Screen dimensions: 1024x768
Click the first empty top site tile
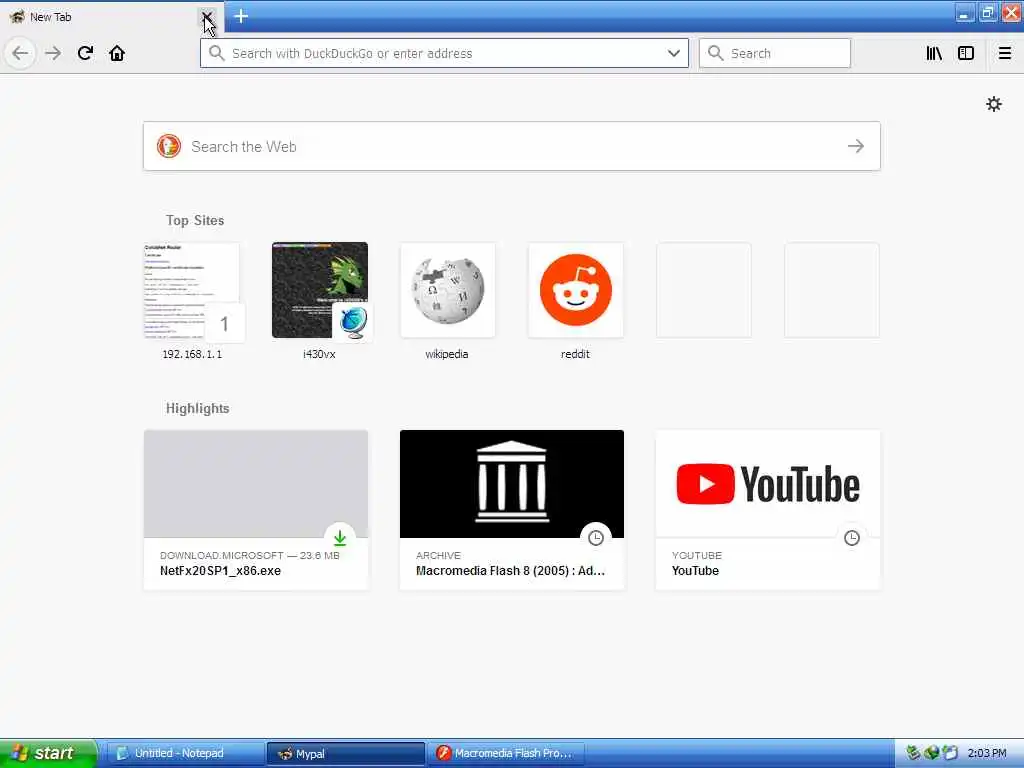(x=703, y=290)
